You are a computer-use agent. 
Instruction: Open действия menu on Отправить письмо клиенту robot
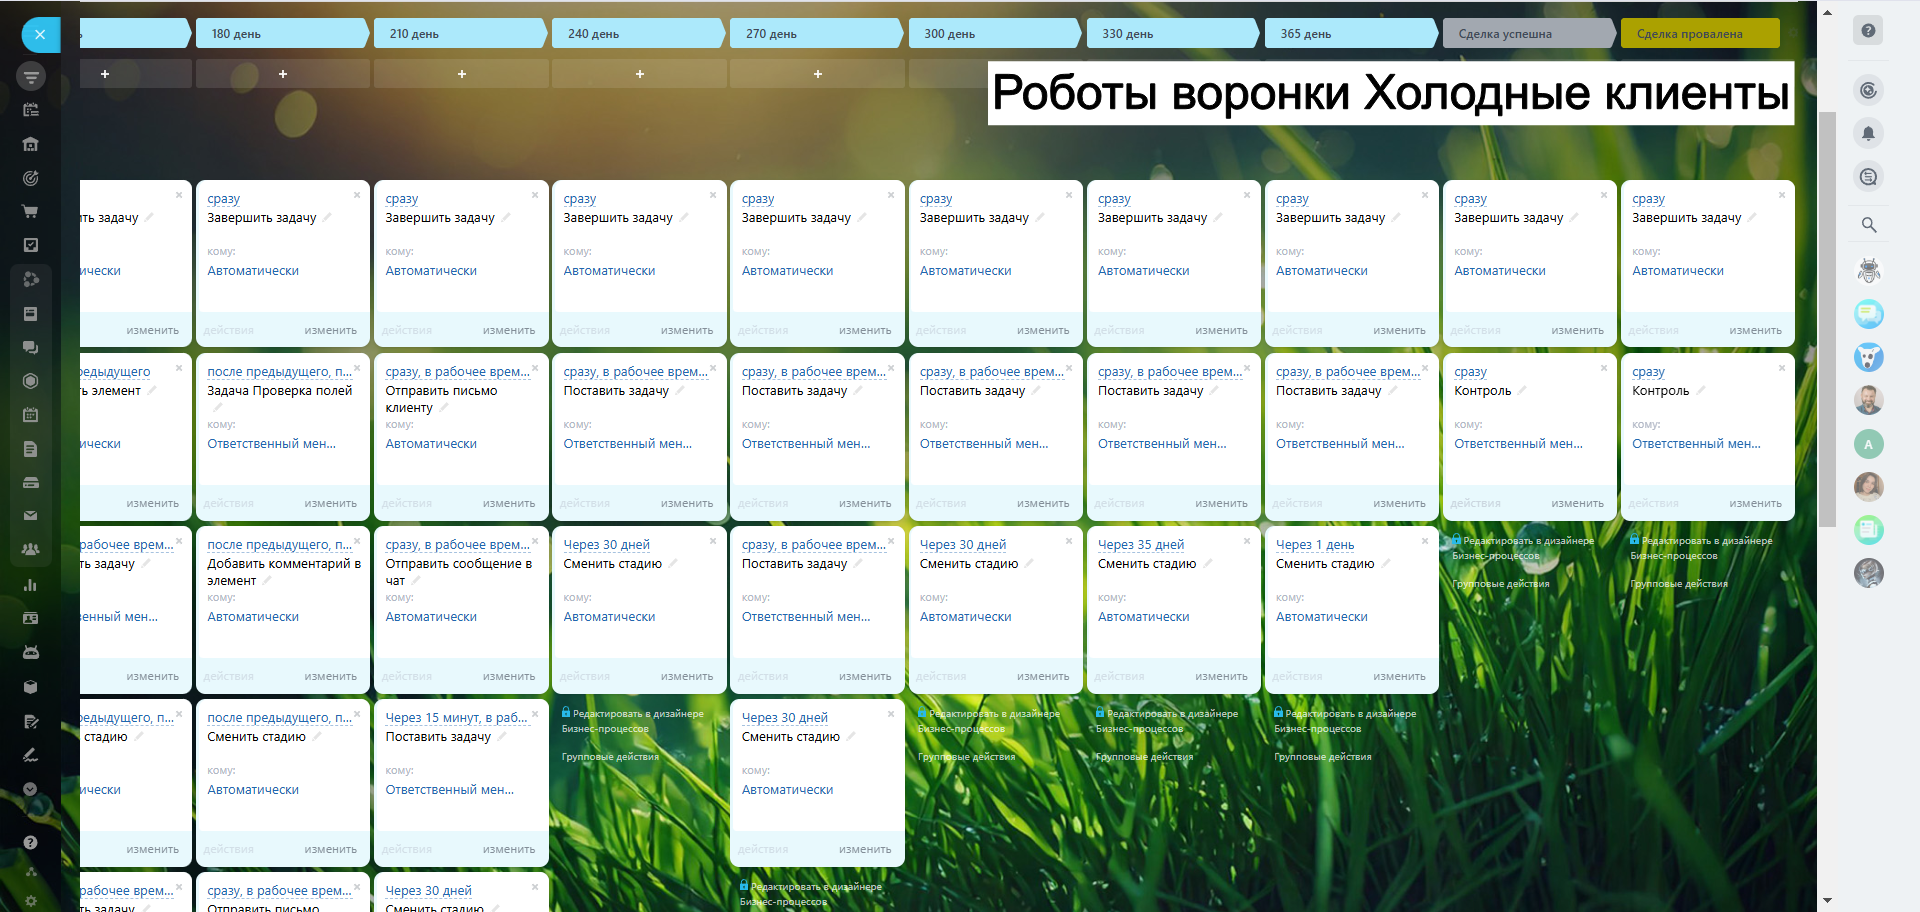(407, 504)
